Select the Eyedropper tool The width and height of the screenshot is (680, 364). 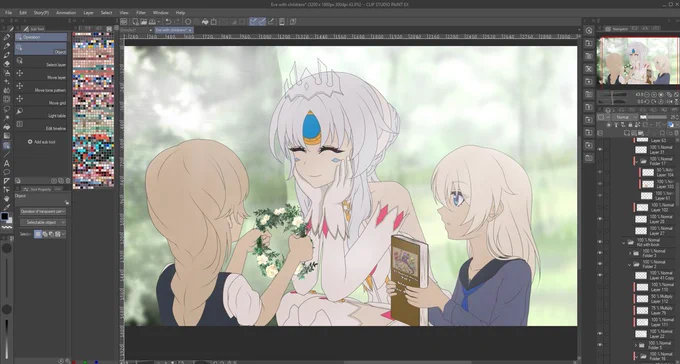(7, 207)
